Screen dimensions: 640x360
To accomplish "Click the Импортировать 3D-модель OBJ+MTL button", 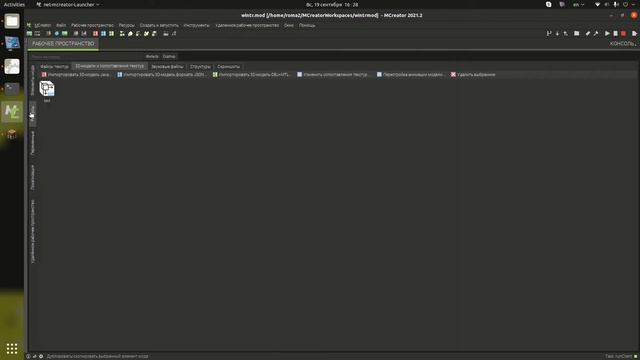I will coord(251,75).
